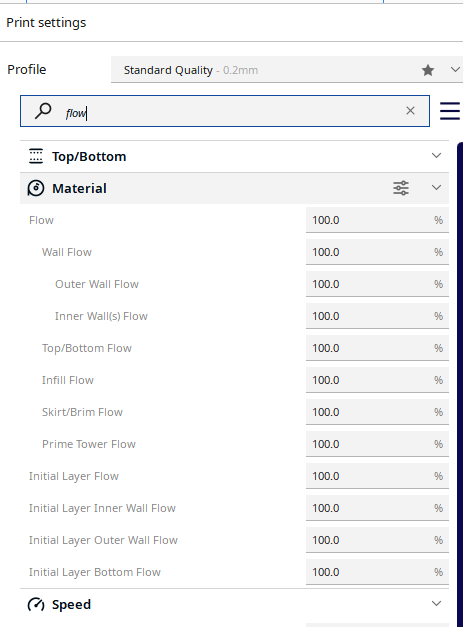Click the Top/Bottom category icon
The width and height of the screenshot is (463, 627).
click(x=36, y=156)
